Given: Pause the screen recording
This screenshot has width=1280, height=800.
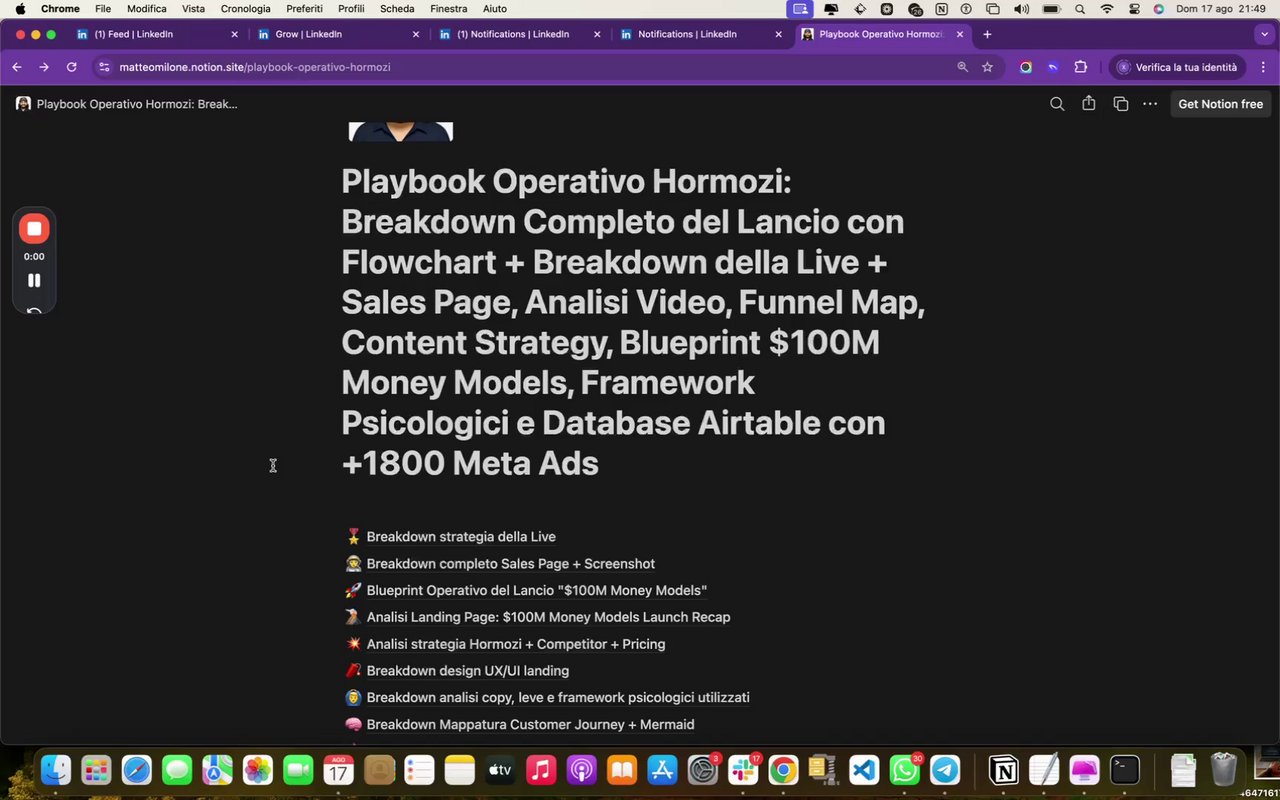Looking at the screenshot, I should point(34,281).
